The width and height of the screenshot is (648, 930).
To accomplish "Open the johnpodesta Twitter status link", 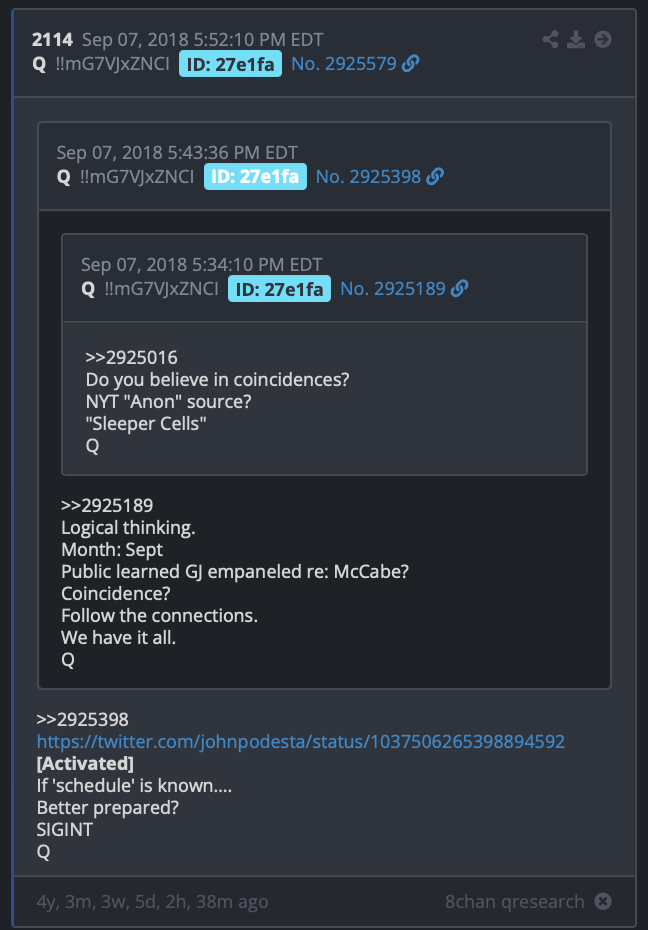I will pos(301,741).
